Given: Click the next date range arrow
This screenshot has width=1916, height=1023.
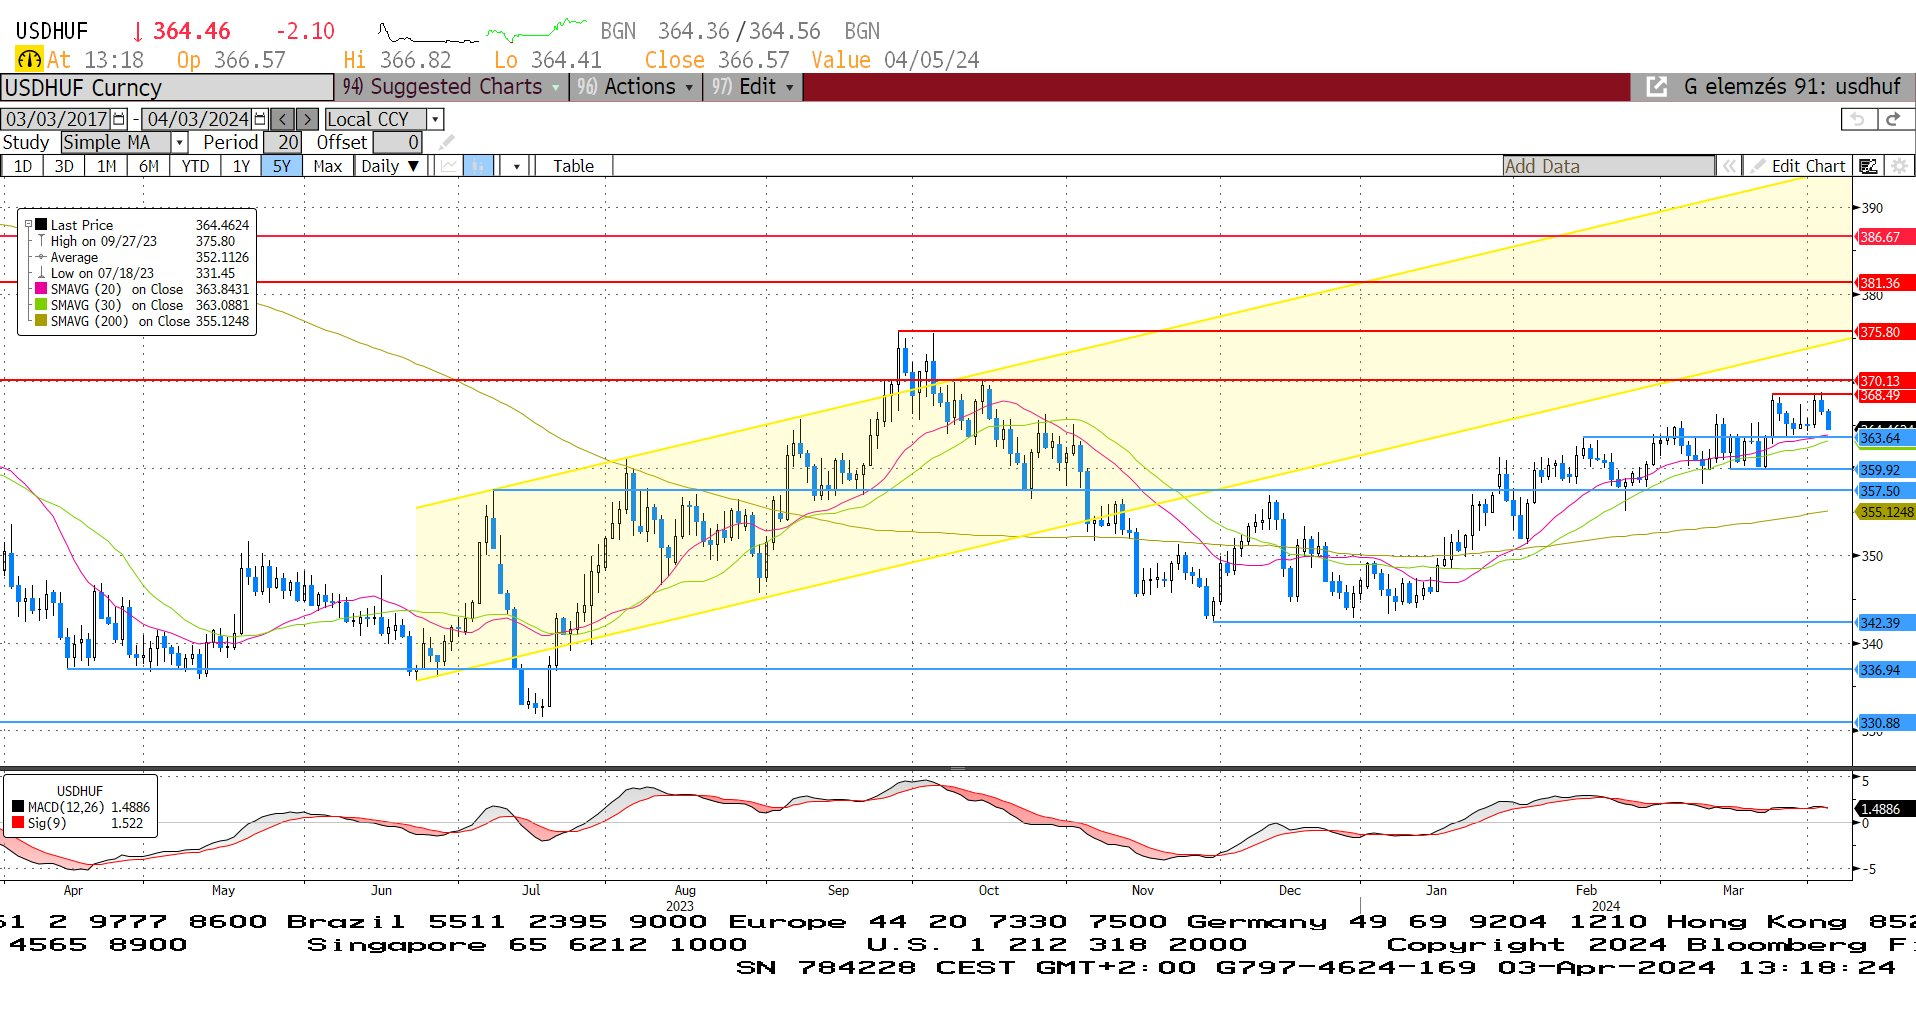Looking at the screenshot, I should pos(307,119).
